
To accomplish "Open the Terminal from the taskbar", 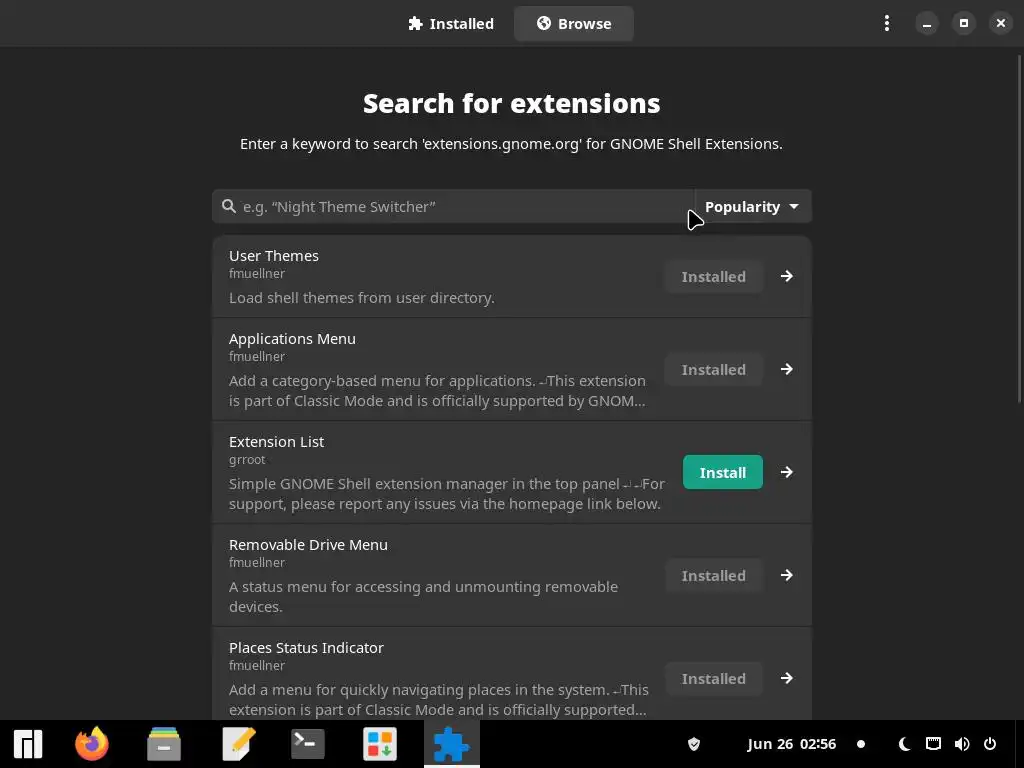I will (308, 744).
